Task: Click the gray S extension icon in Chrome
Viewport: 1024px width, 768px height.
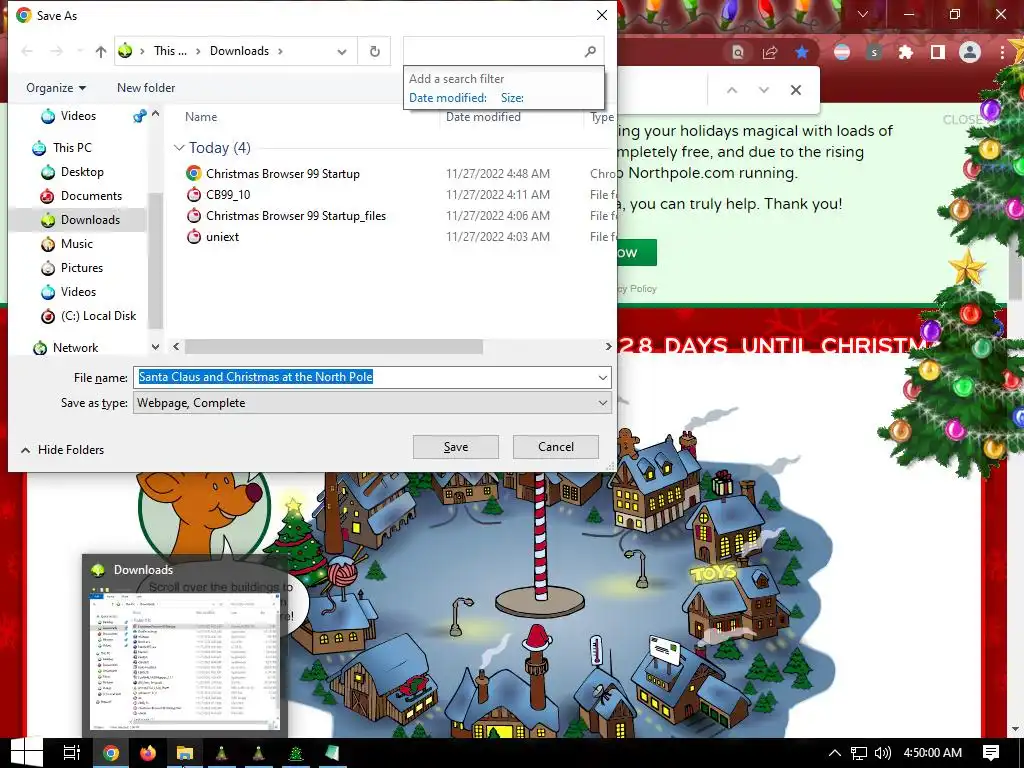Action: pyautogui.click(x=874, y=52)
